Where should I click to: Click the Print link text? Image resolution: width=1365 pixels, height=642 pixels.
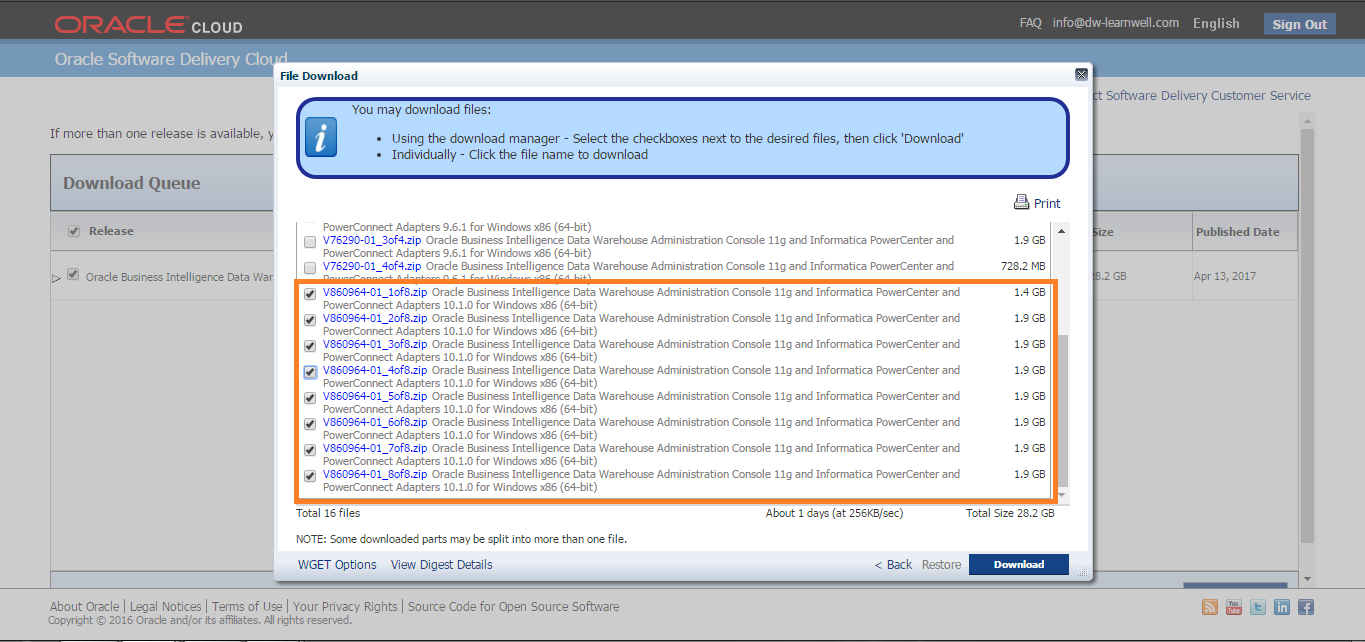click(x=1047, y=203)
